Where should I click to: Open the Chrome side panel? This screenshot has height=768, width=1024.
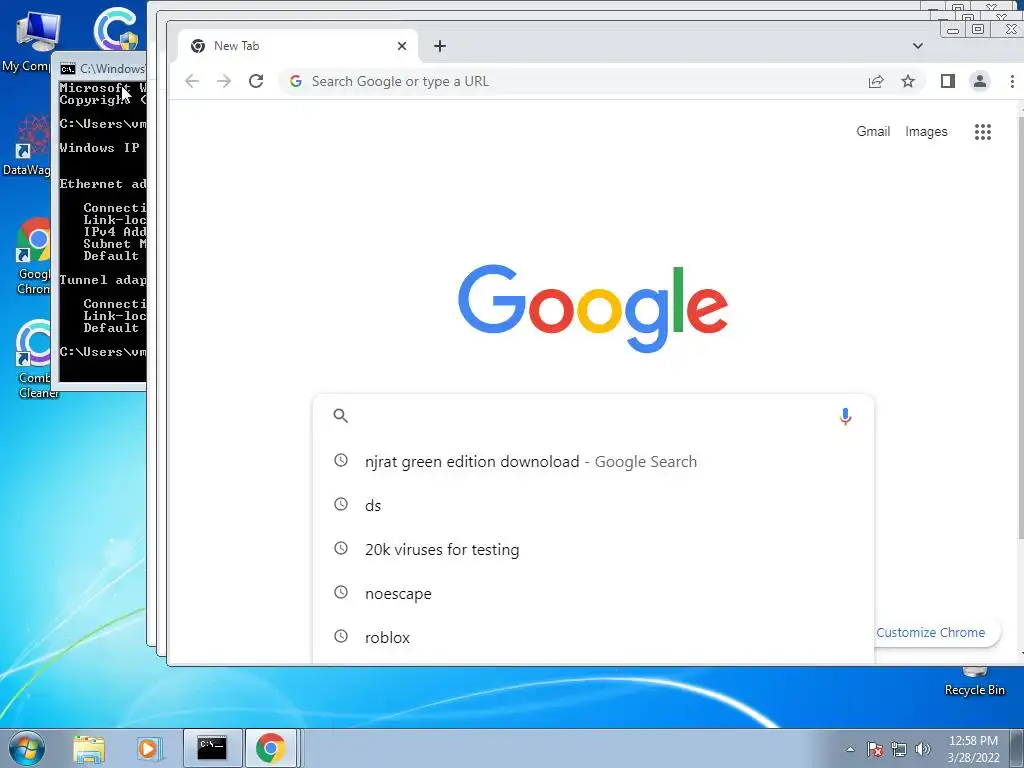(948, 81)
